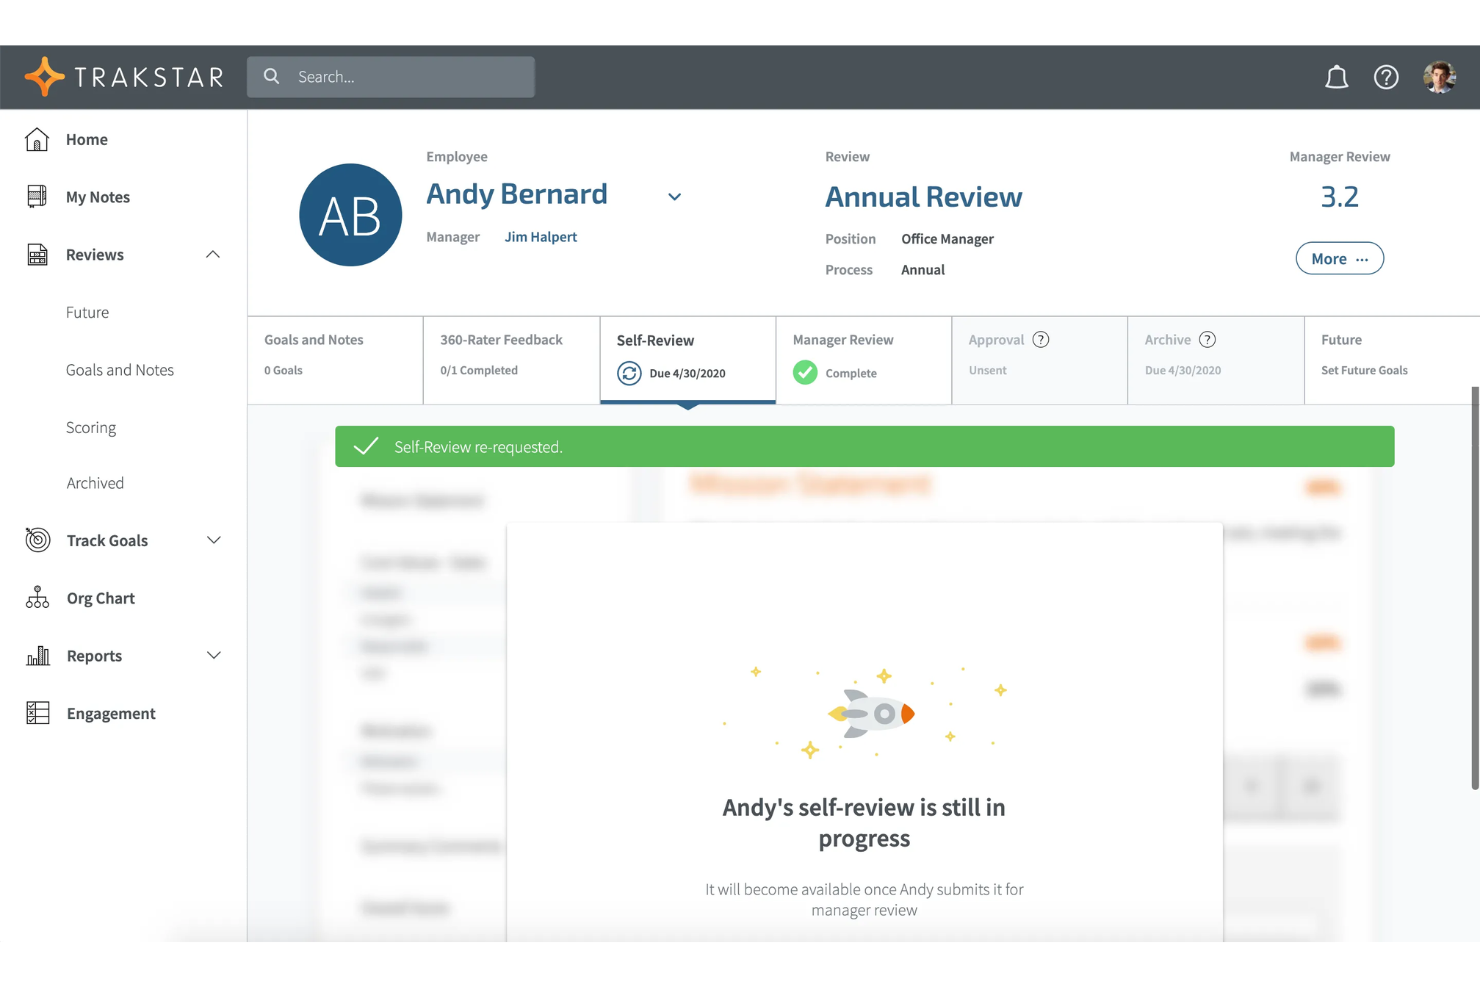
Task: Click the Approval help bubble icon
Action: (1041, 340)
